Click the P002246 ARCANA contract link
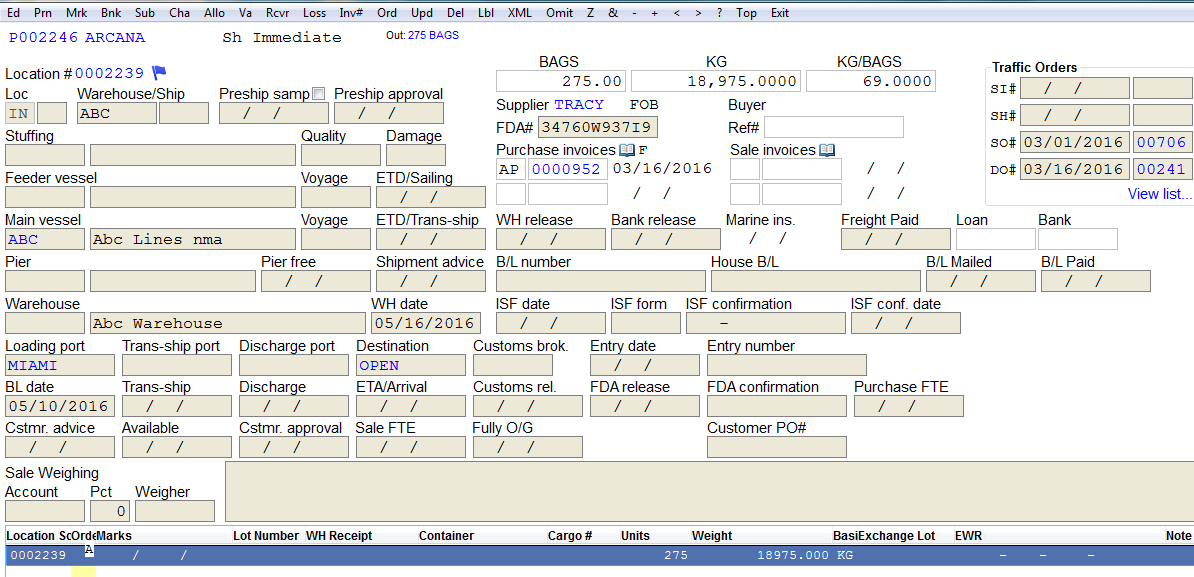The height and width of the screenshot is (577, 1194). 76,37
